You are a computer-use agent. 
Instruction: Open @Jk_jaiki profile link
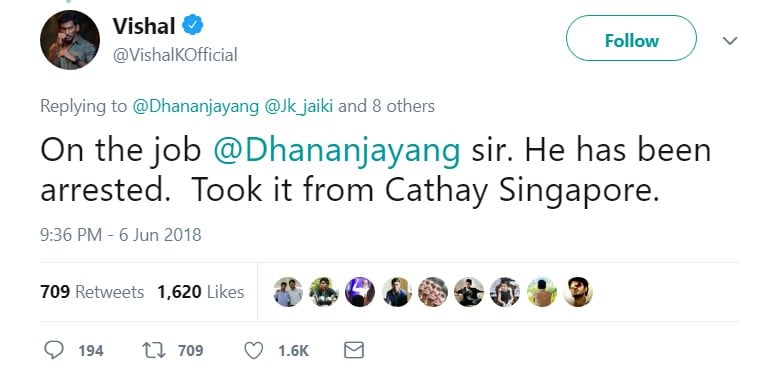[x=299, y=106]
